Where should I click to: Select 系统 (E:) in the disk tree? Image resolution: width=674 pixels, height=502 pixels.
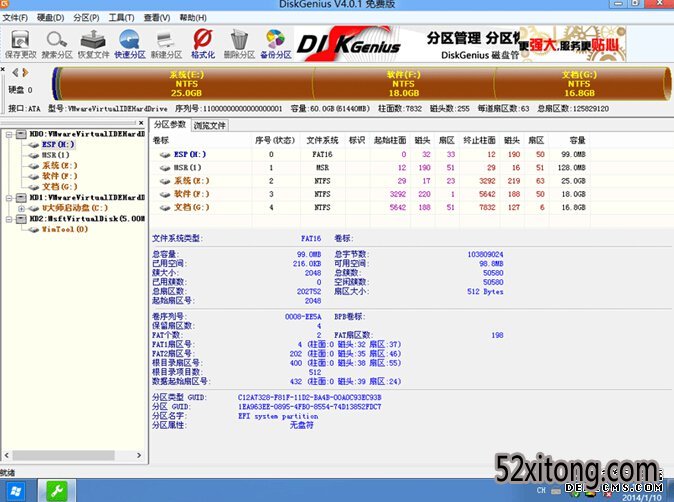[60, 165]
